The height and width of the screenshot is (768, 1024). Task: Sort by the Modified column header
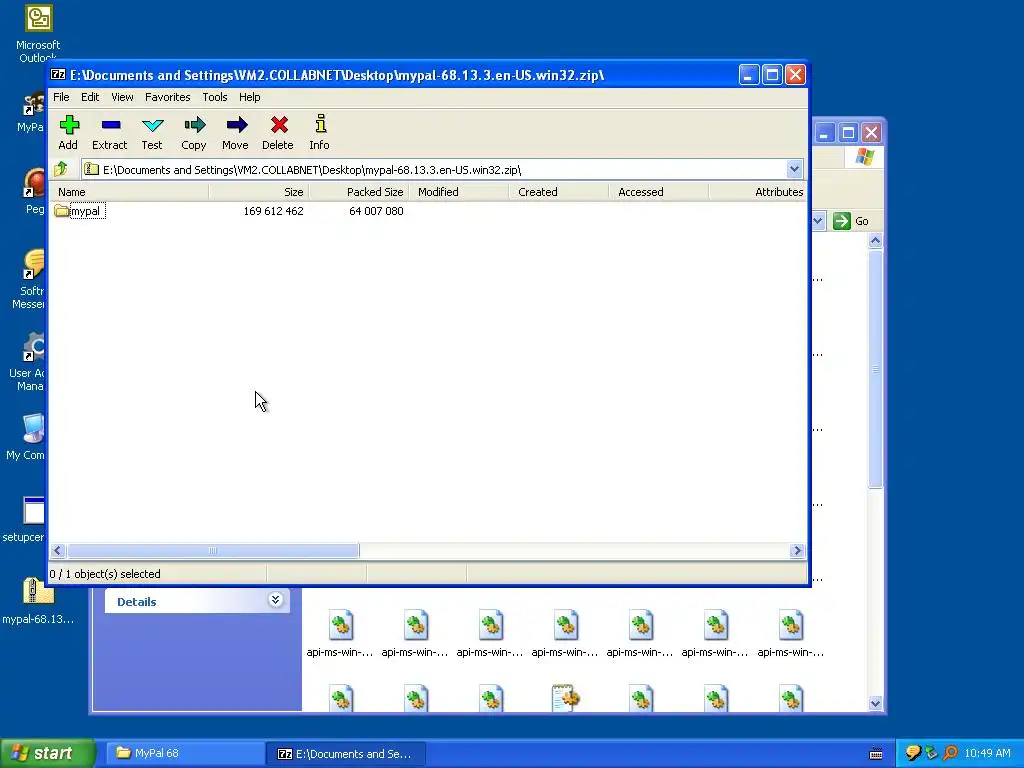pyautogui.click(x=459, y=192)
